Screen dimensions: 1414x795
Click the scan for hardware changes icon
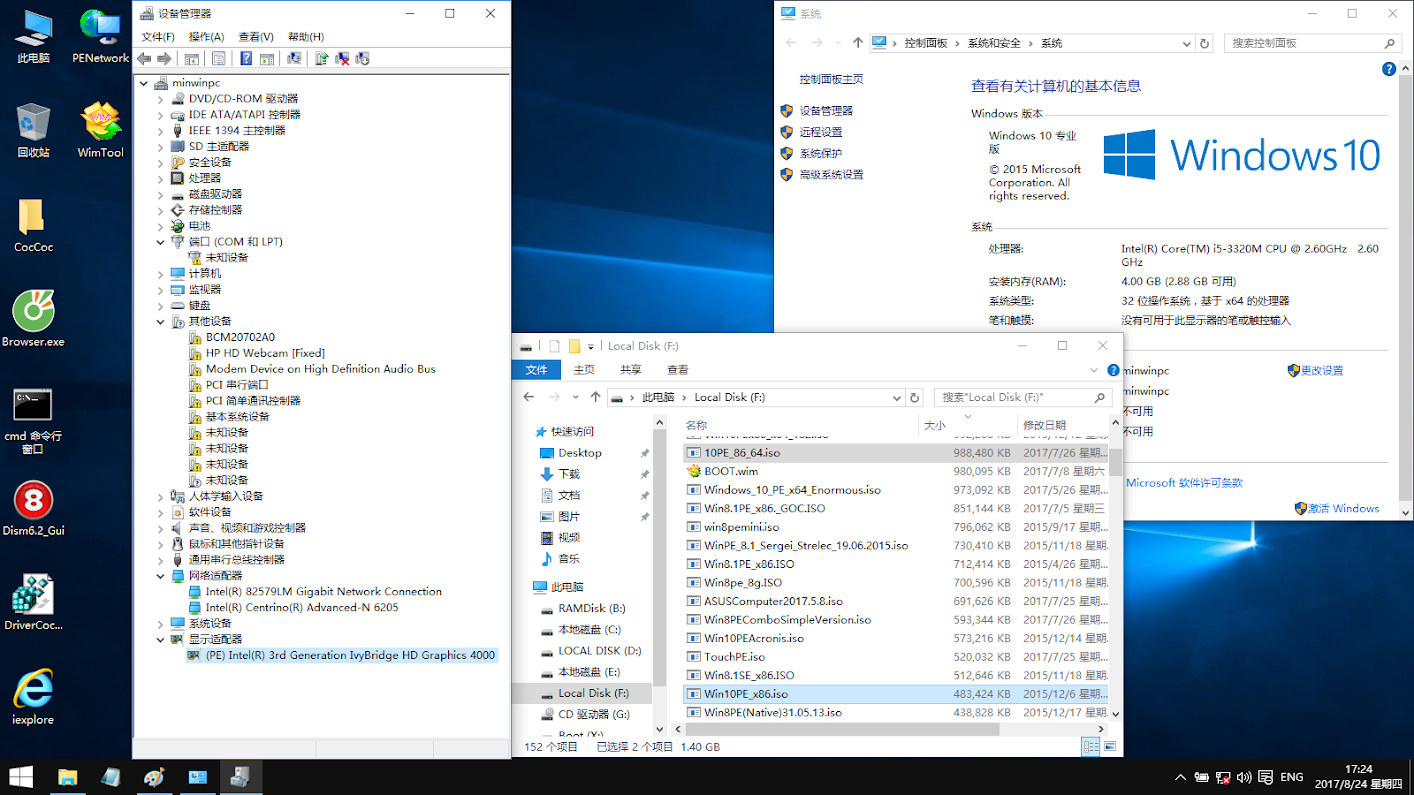[x=294, y=59]
